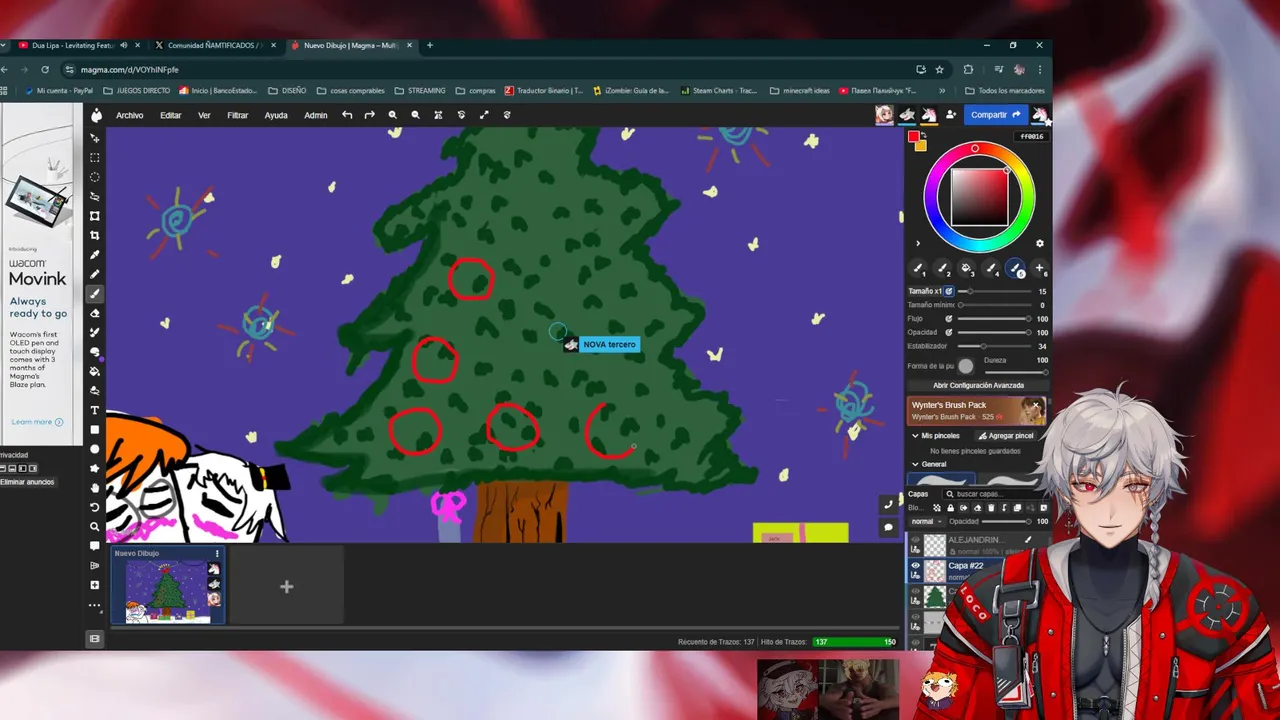1280x720 pixels.
Task: Toggle visibility of the tree layer
Action: point(915,592)
